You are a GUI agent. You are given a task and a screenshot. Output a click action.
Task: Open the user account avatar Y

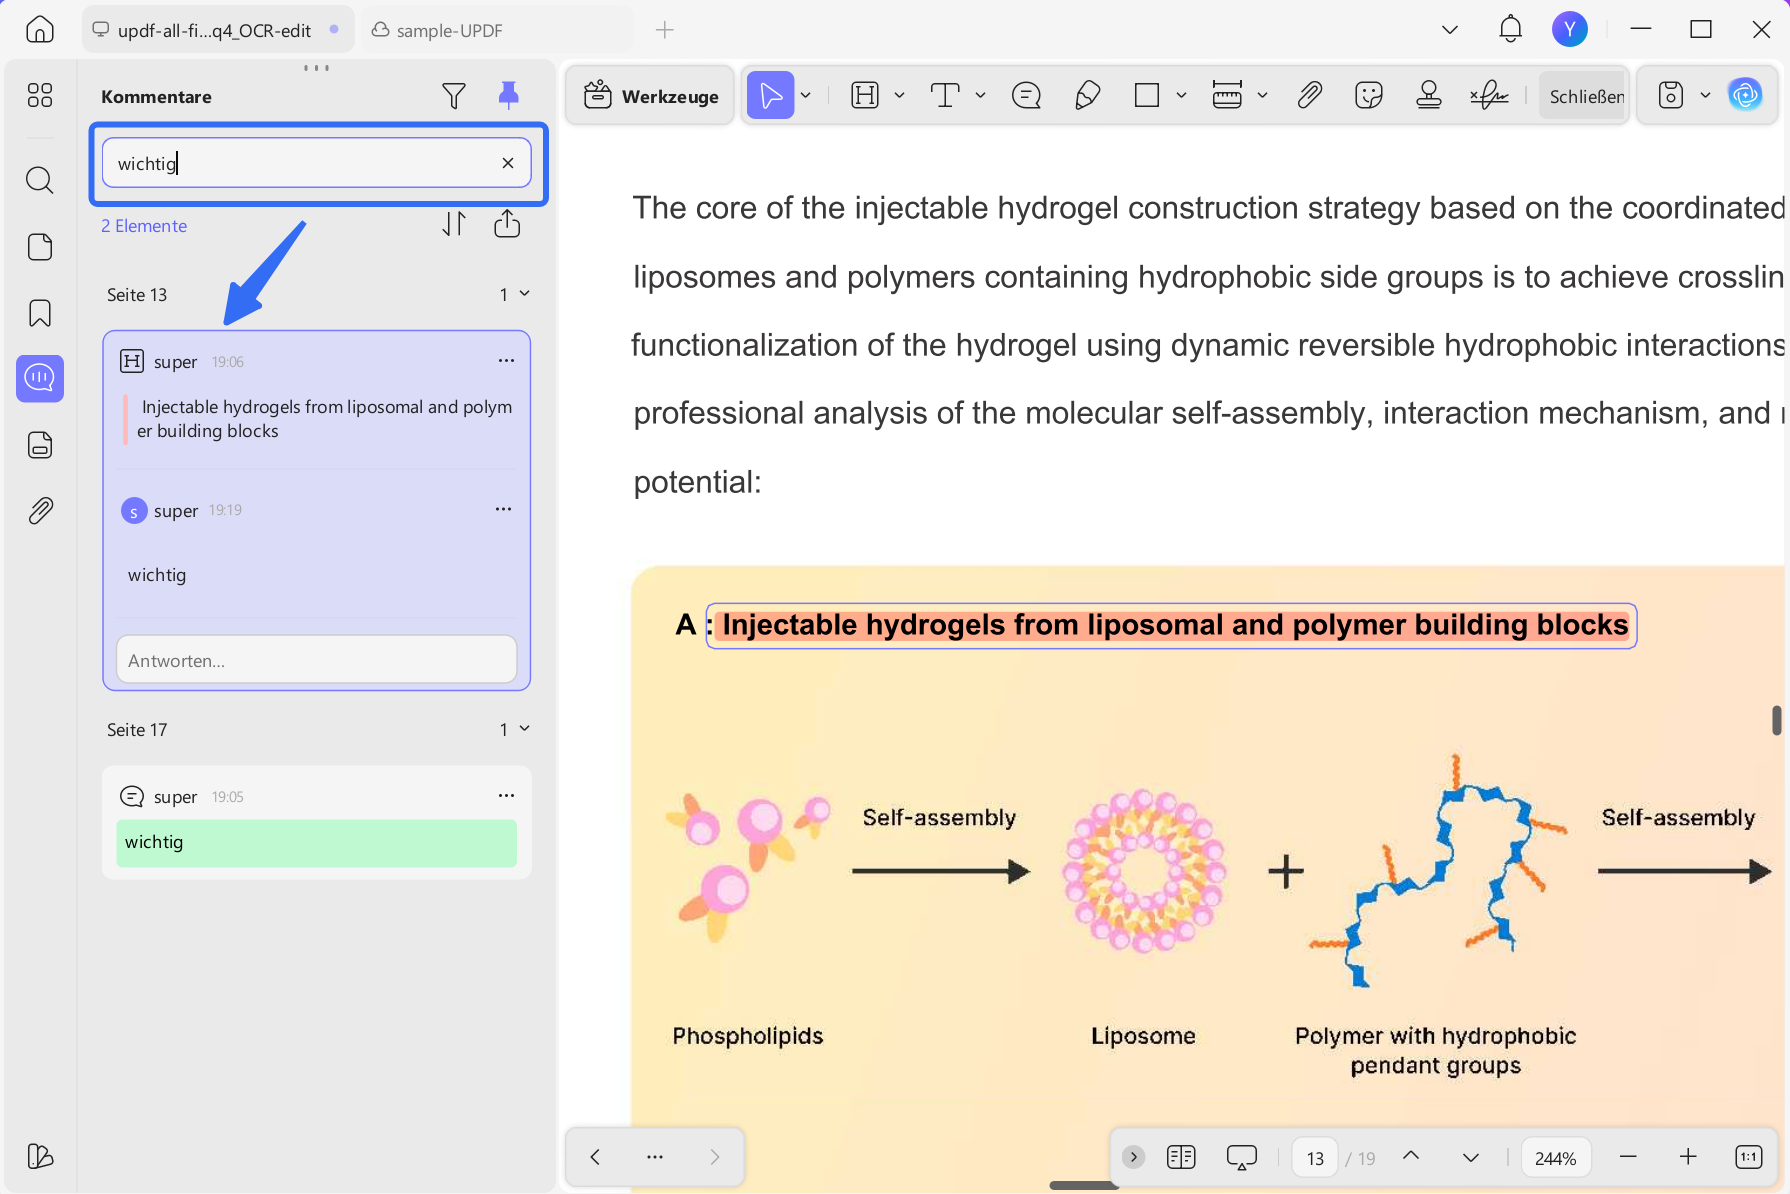point(1570,29)
